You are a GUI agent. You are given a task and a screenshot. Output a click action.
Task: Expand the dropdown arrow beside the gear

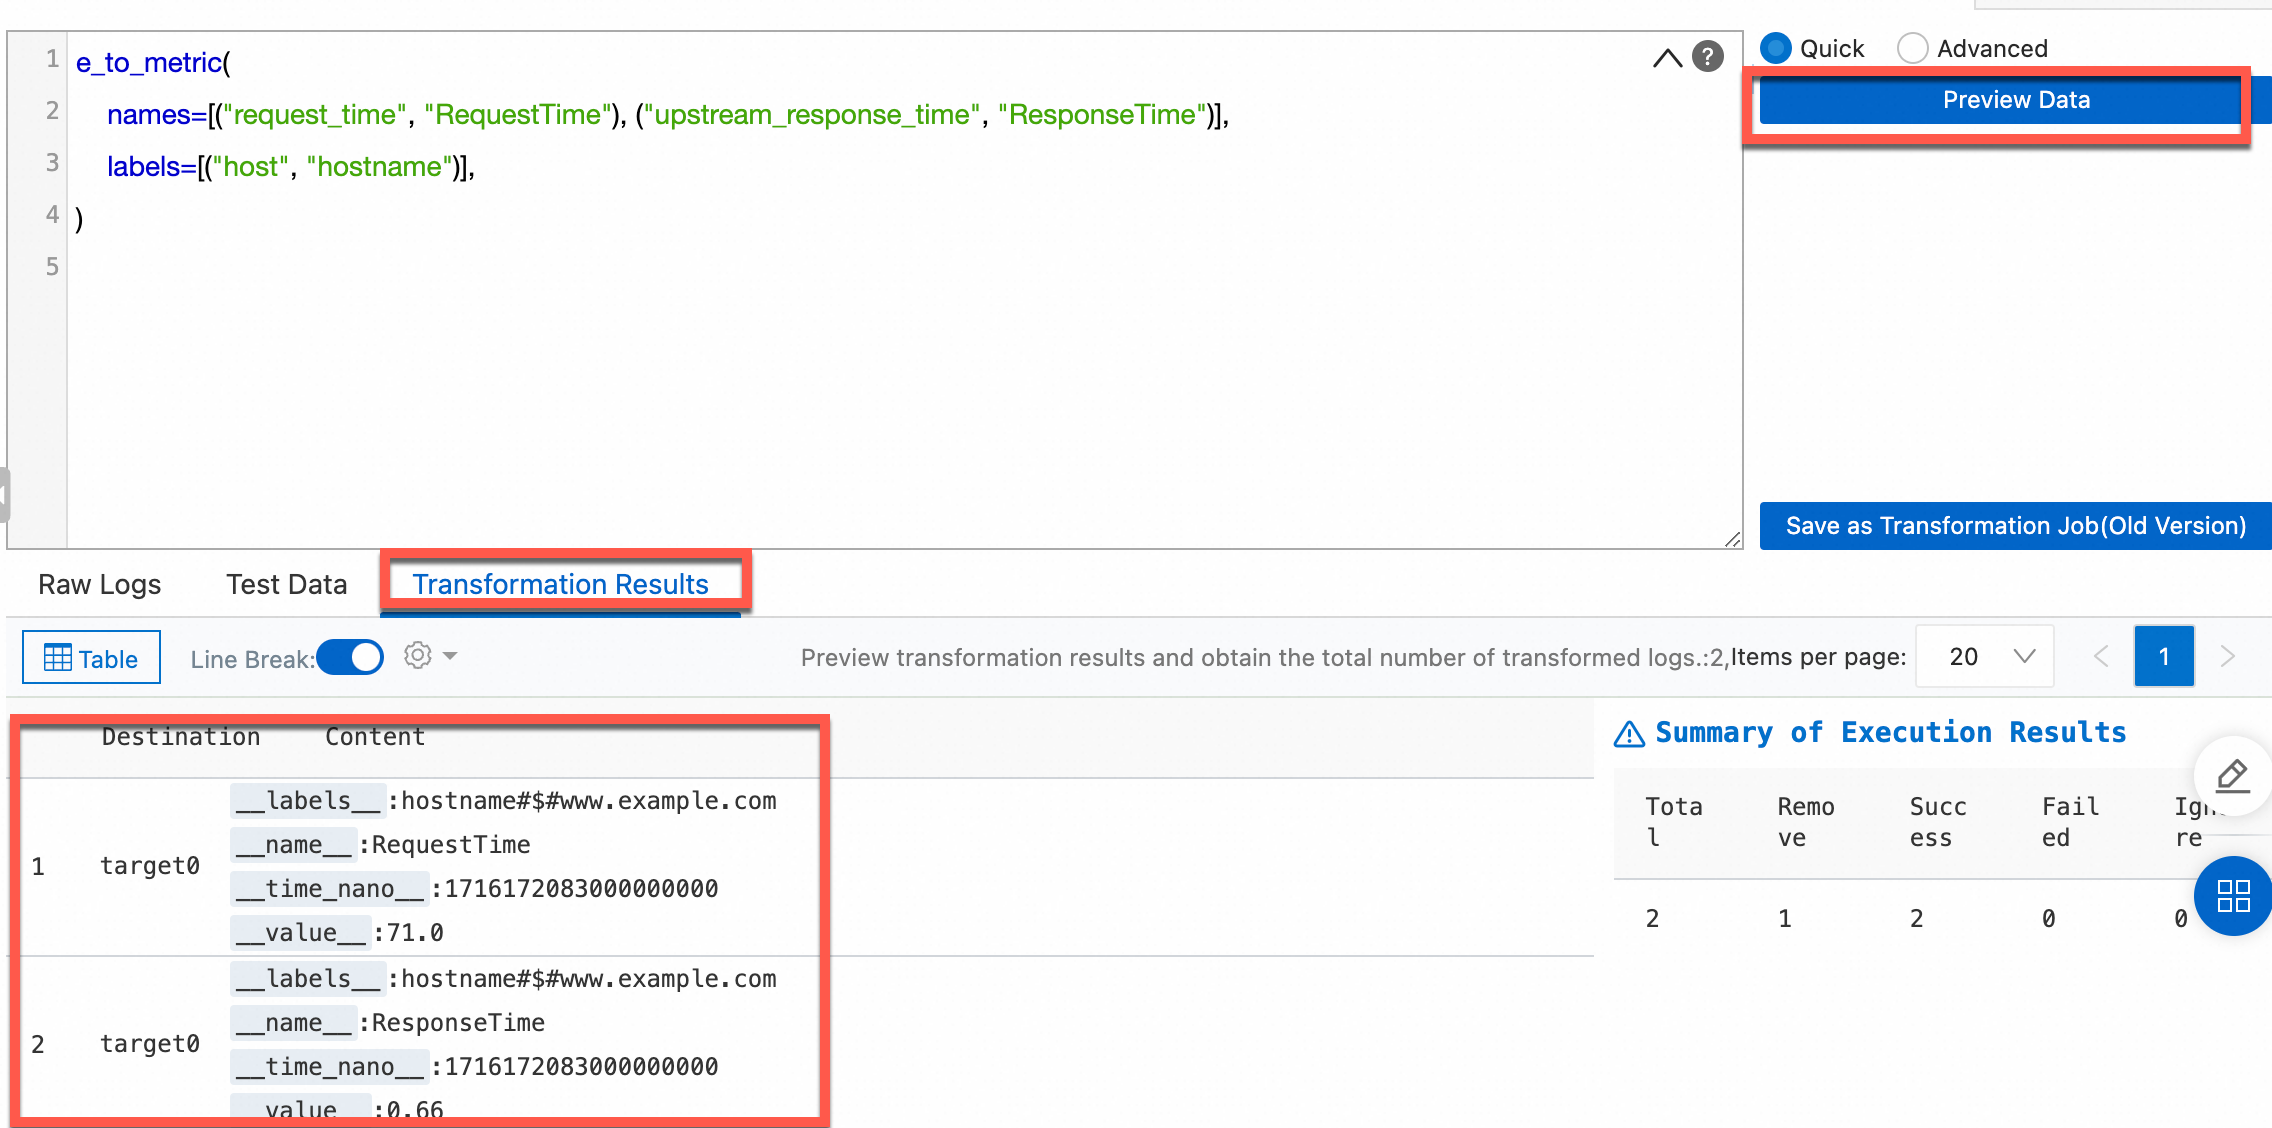450,656
